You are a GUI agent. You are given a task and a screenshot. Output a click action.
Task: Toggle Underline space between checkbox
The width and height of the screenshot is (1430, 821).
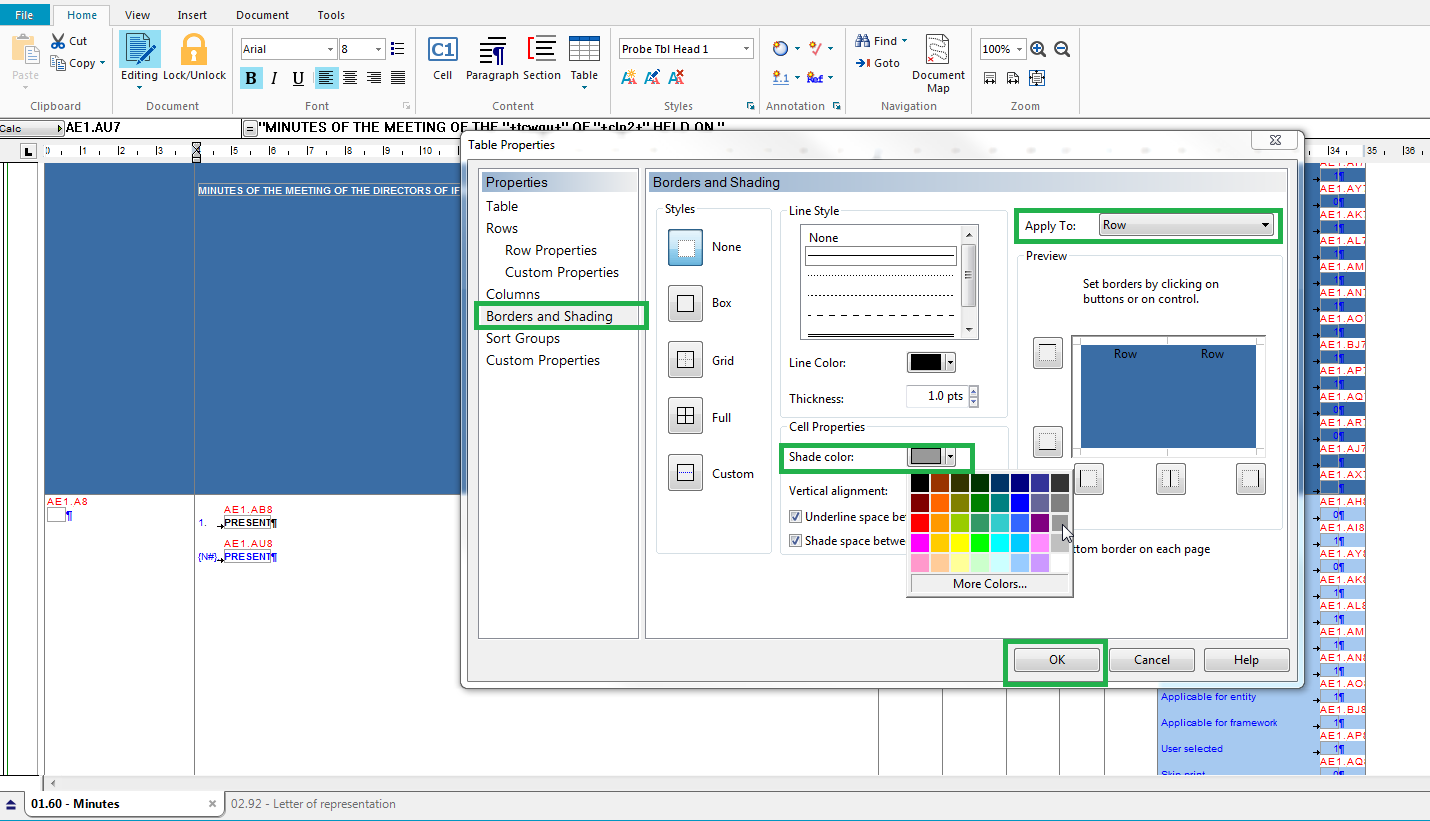(796, 517)
